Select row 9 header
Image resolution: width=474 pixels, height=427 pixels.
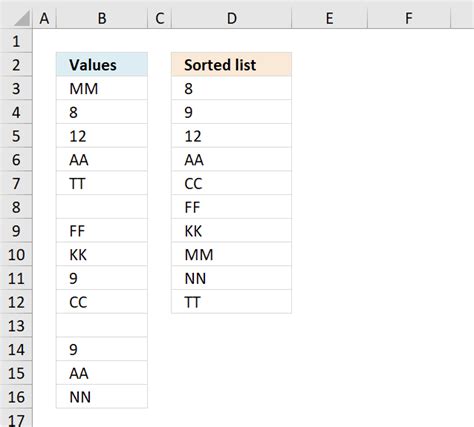tap(16, 231)
